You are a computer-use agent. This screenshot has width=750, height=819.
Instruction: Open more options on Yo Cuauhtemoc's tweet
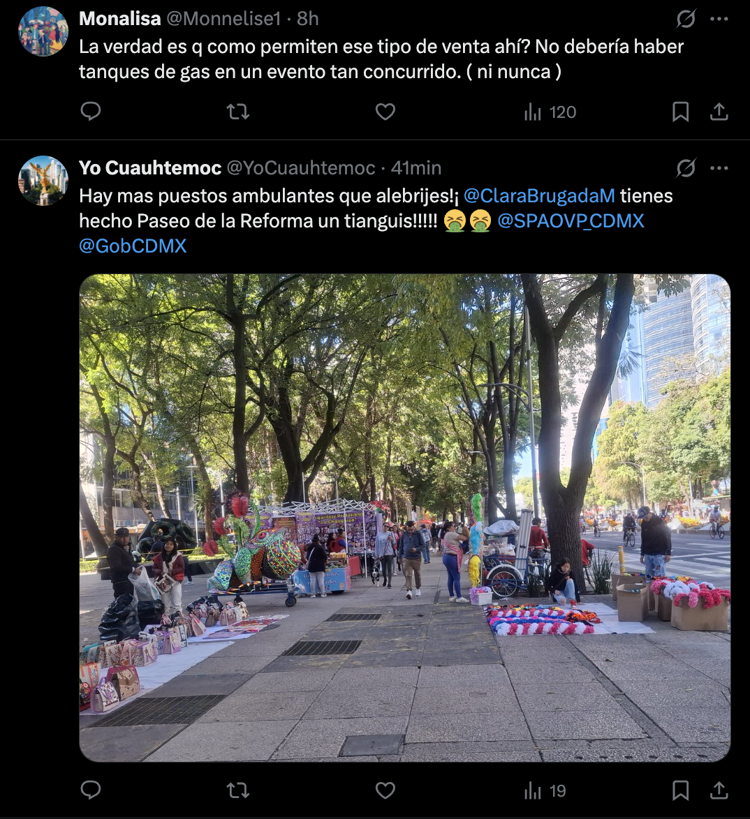[x=719, y=168]
